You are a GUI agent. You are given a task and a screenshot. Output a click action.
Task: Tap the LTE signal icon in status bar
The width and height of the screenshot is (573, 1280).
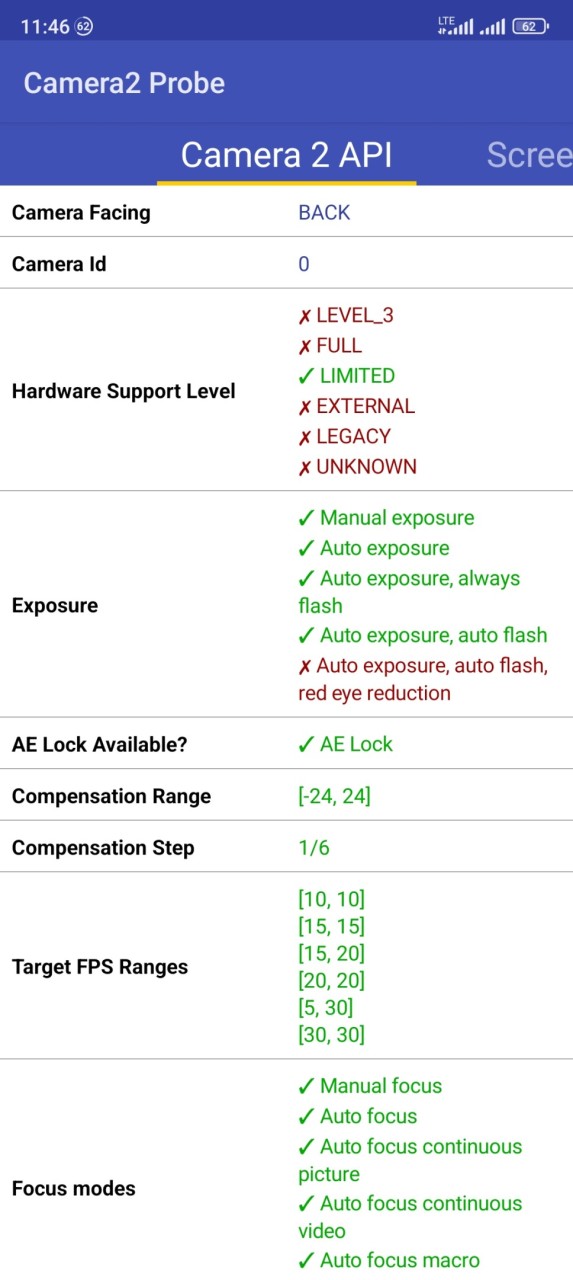(455, 27)
